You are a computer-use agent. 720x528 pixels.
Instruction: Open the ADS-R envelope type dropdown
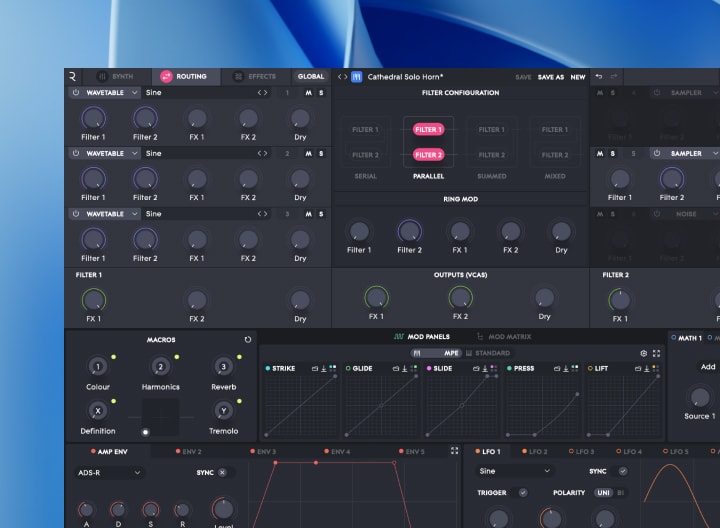(x=108, y=472)
